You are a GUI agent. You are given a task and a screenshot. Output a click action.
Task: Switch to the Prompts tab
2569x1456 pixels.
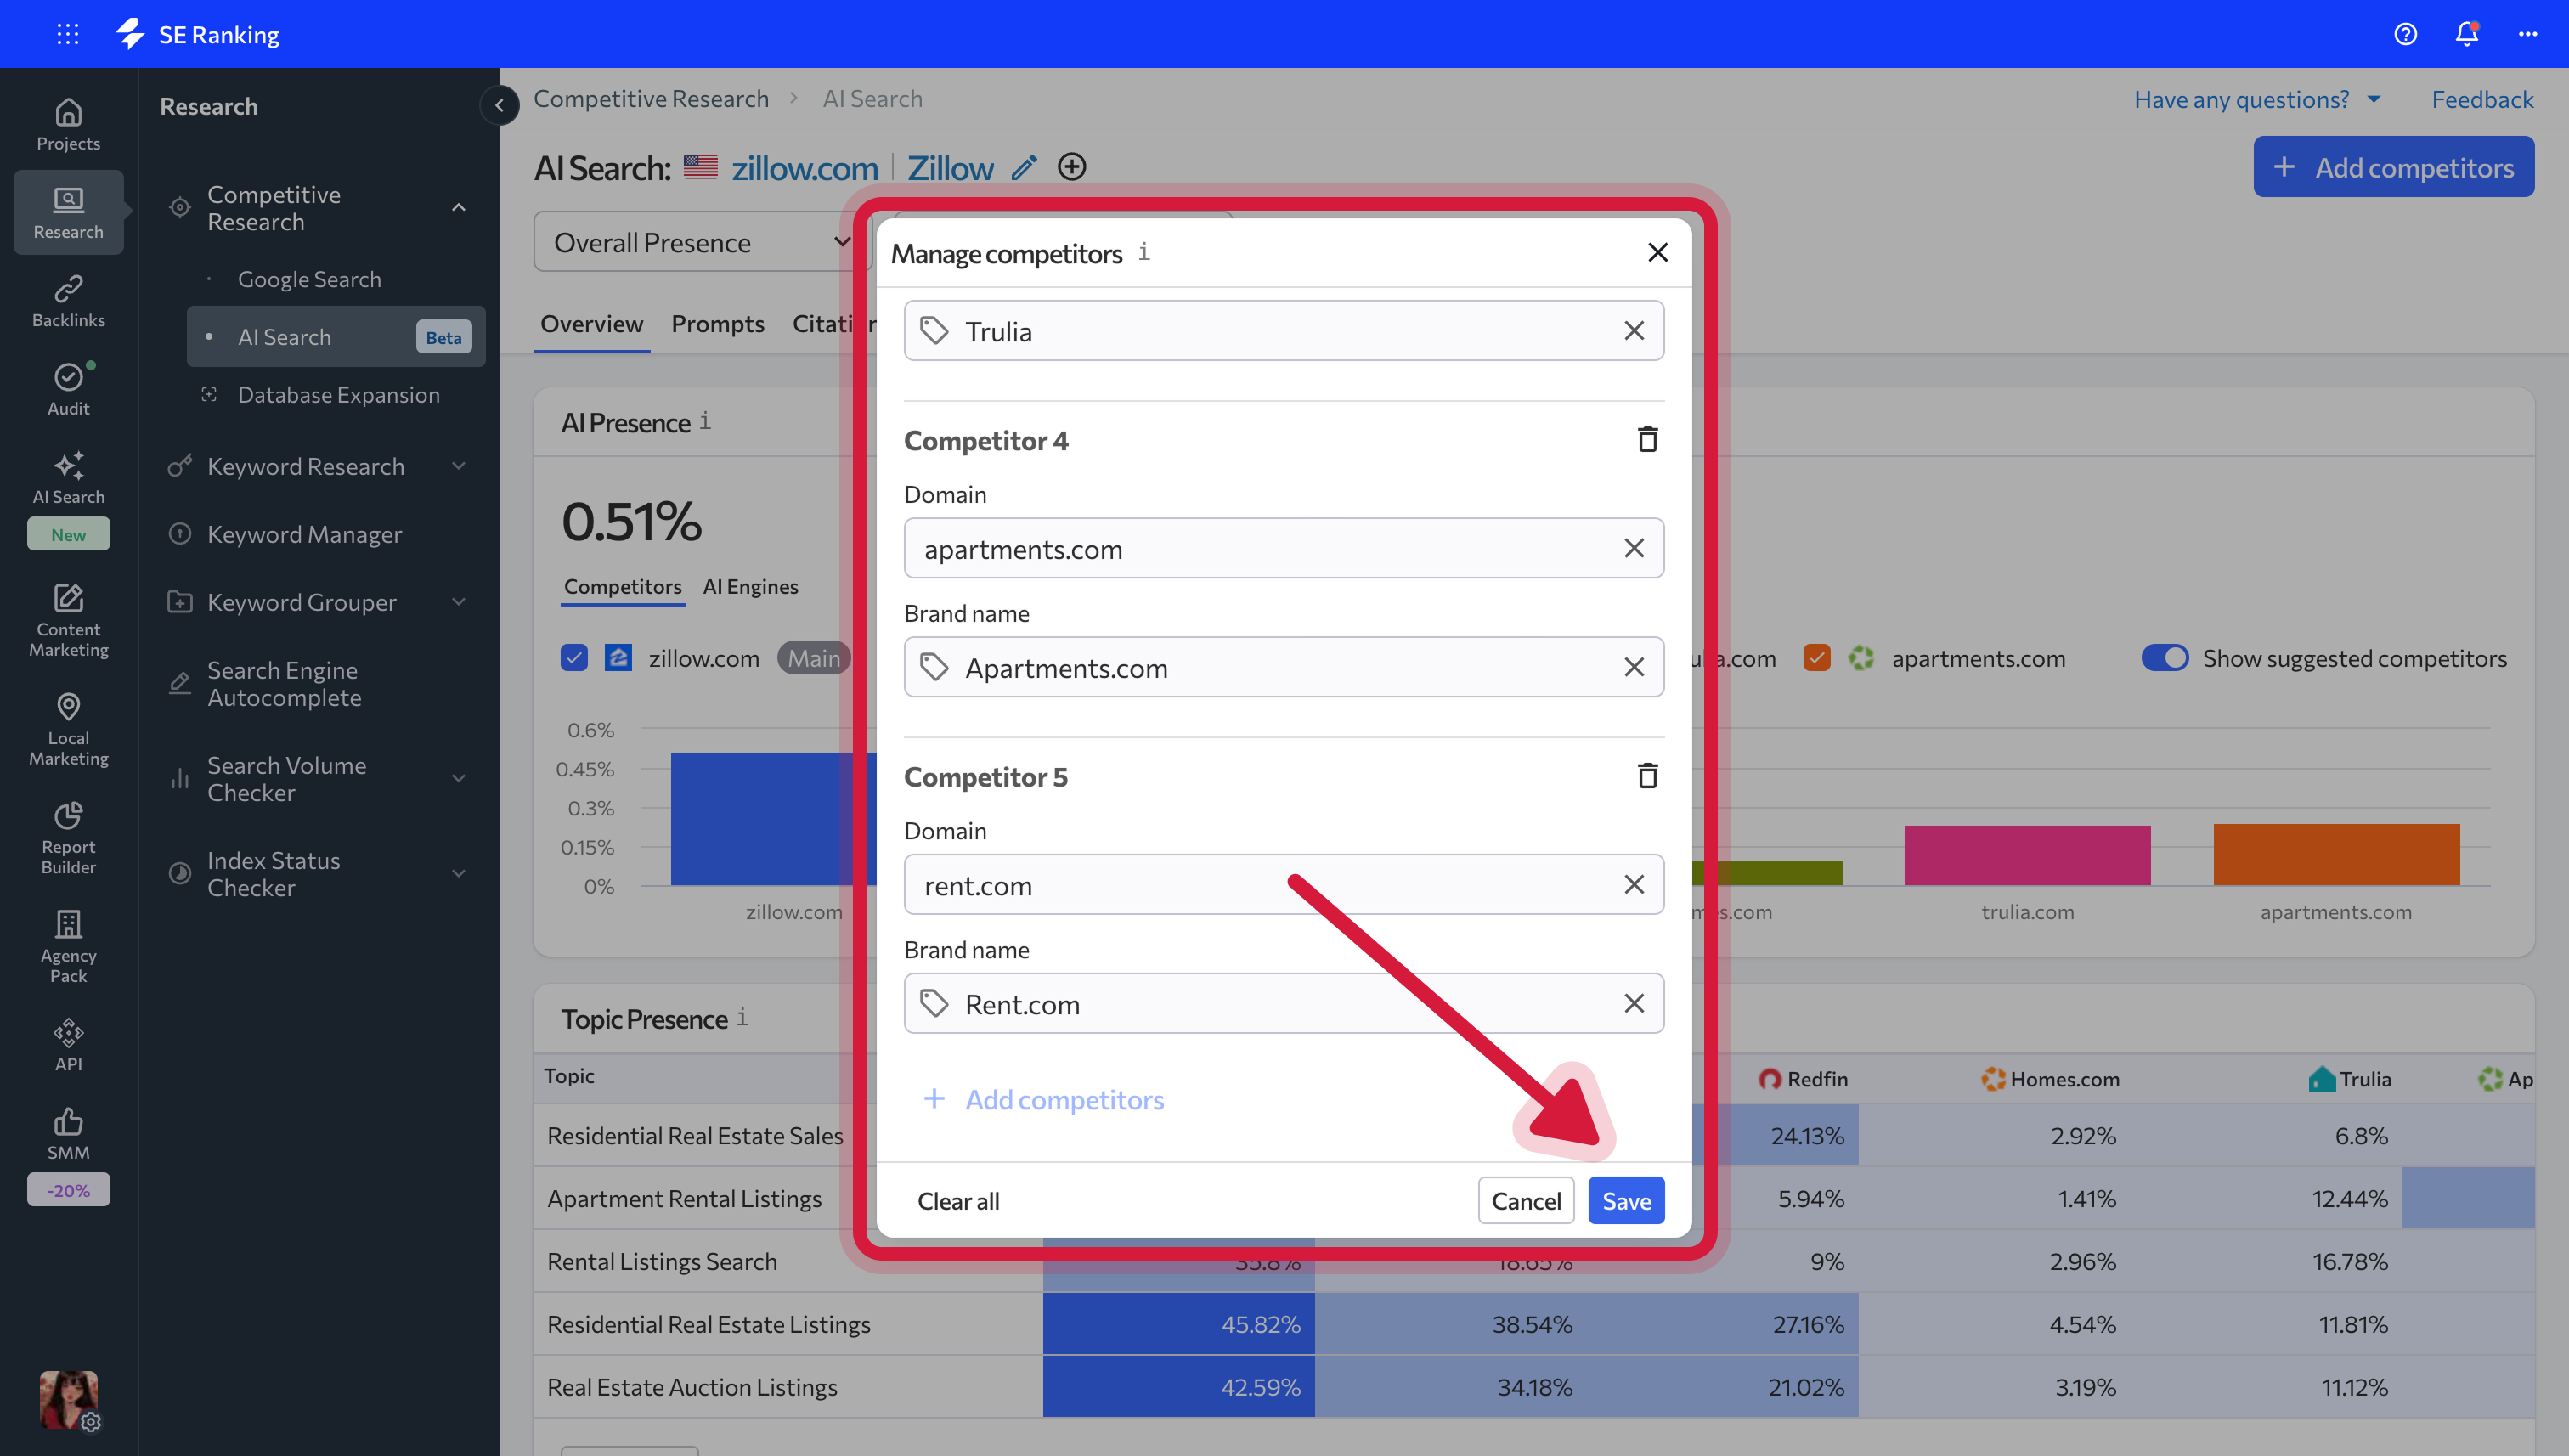click(x=718, y=324)
